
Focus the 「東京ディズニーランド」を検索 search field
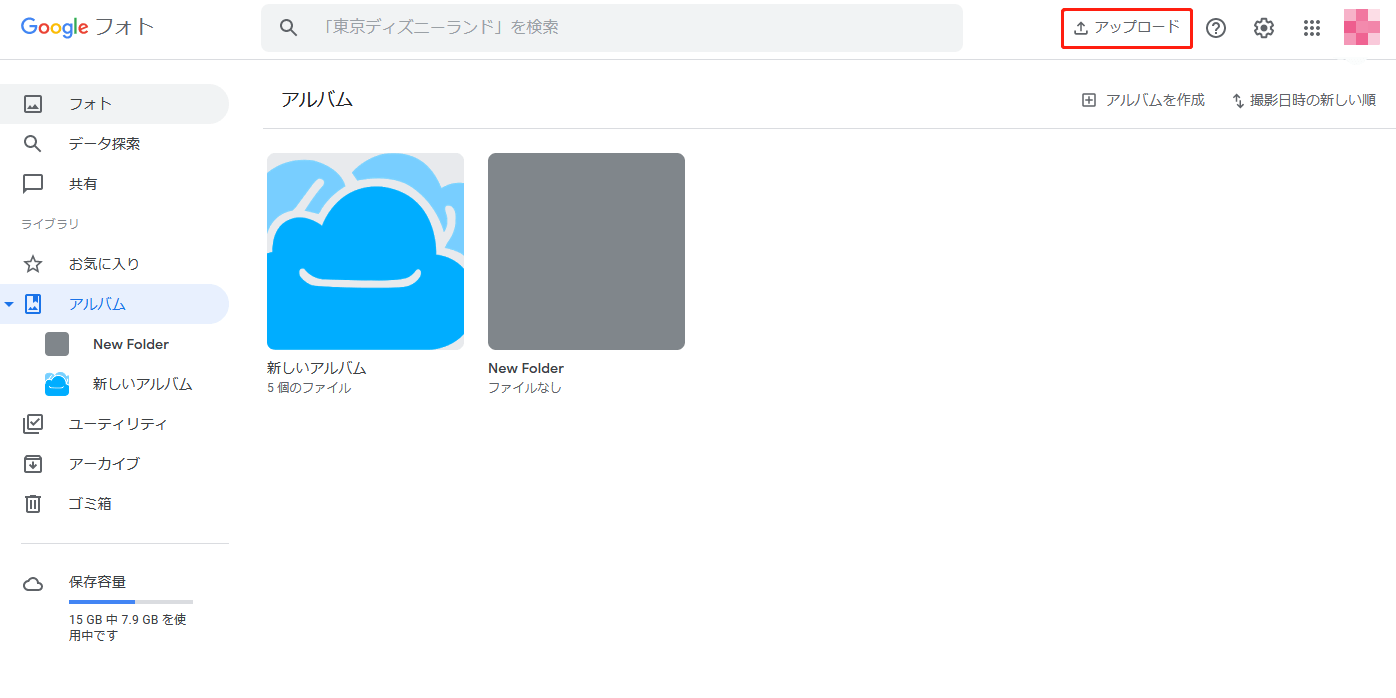coord(612,28)
